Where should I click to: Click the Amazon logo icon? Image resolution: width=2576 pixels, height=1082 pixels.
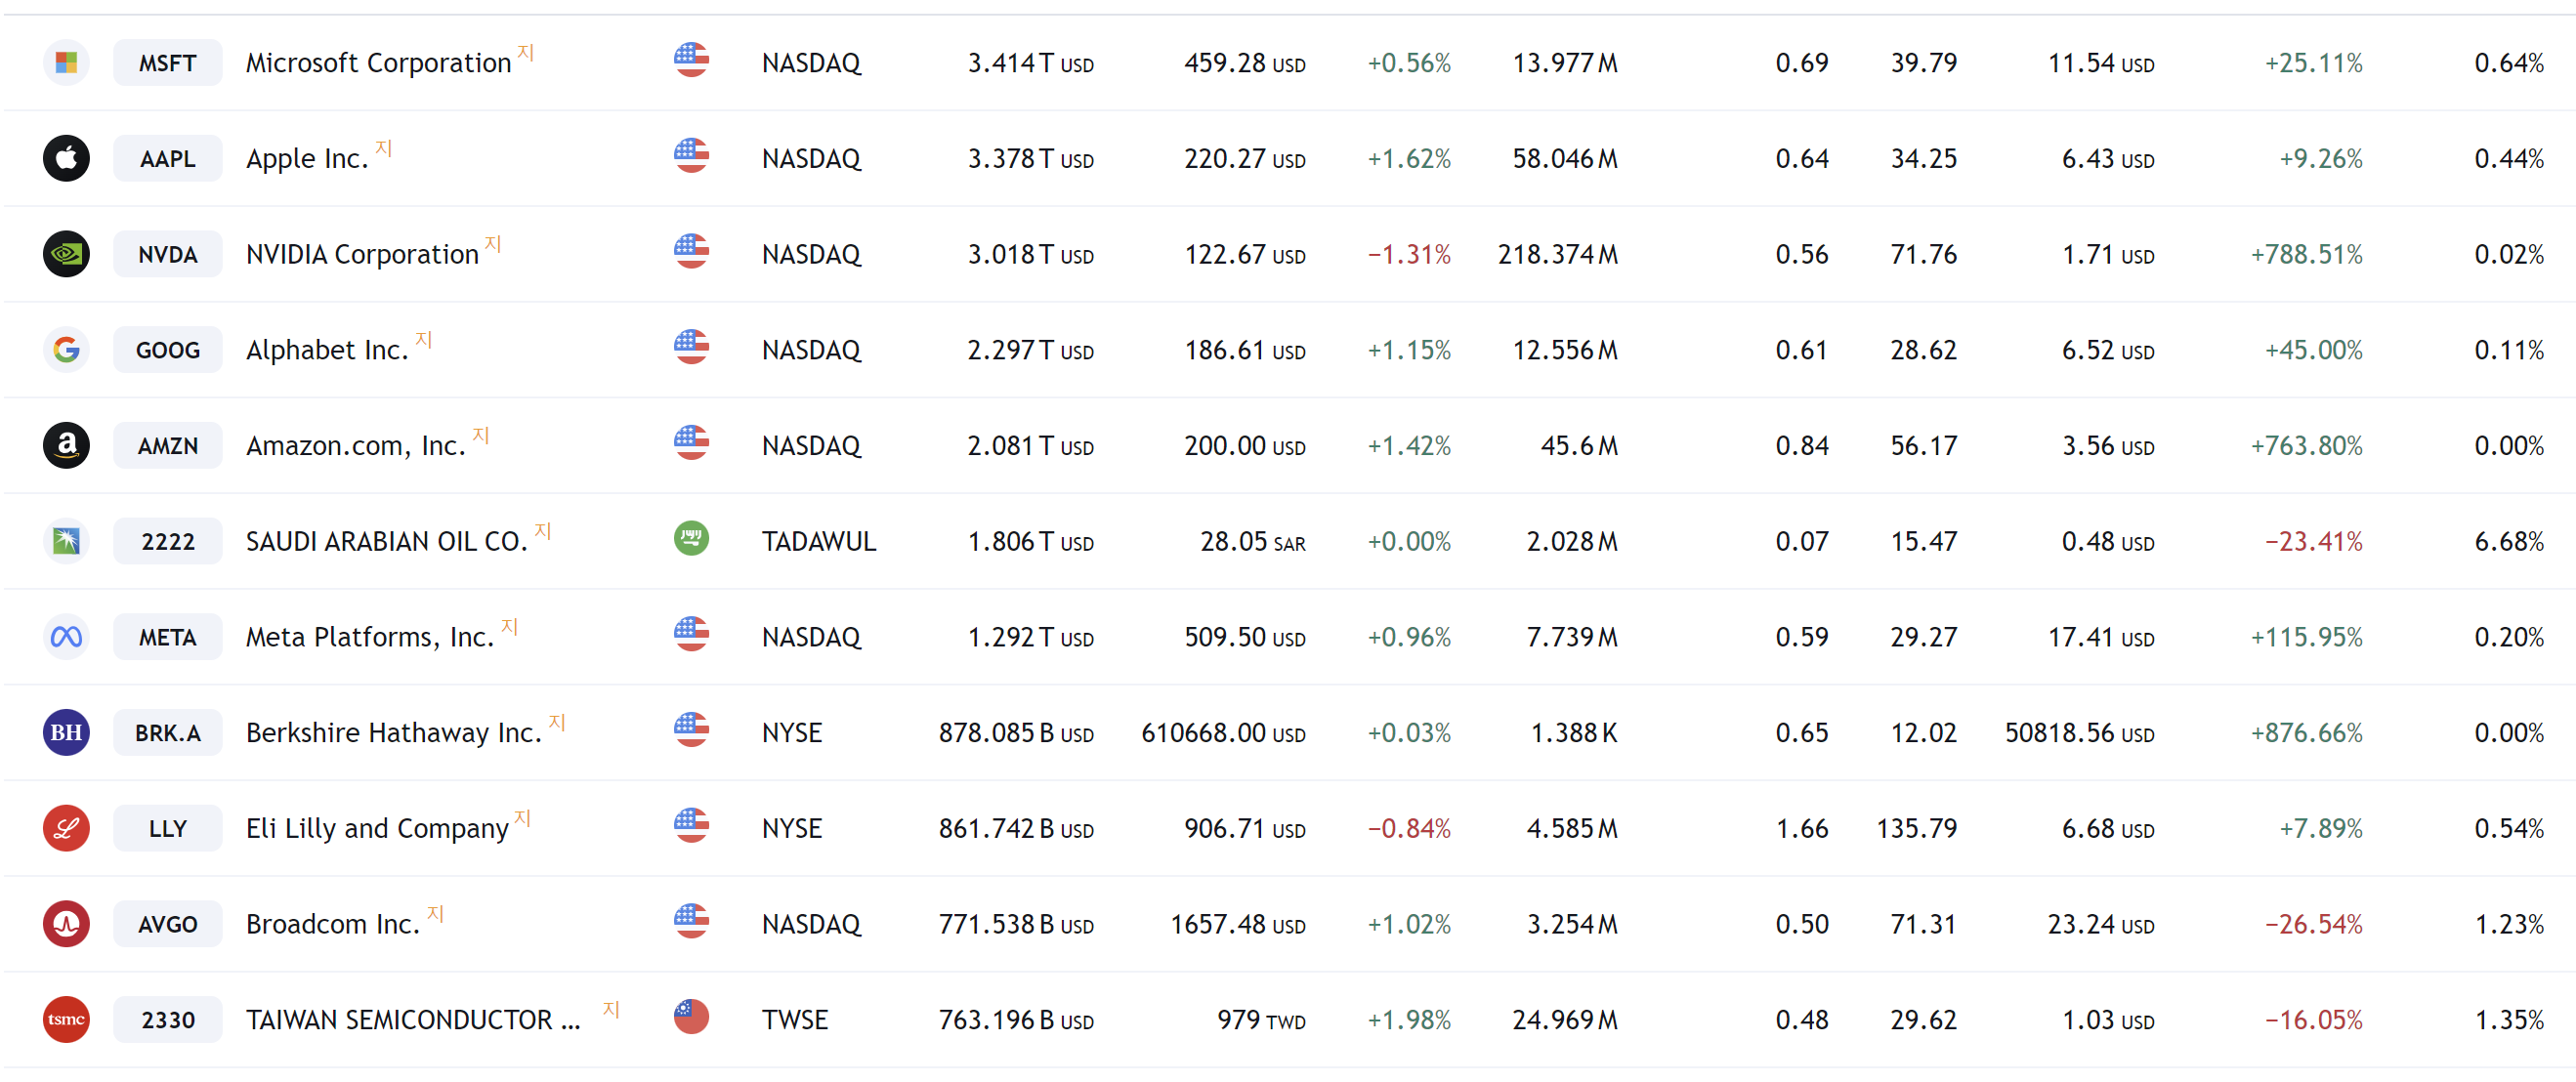(x=66, y=445)
